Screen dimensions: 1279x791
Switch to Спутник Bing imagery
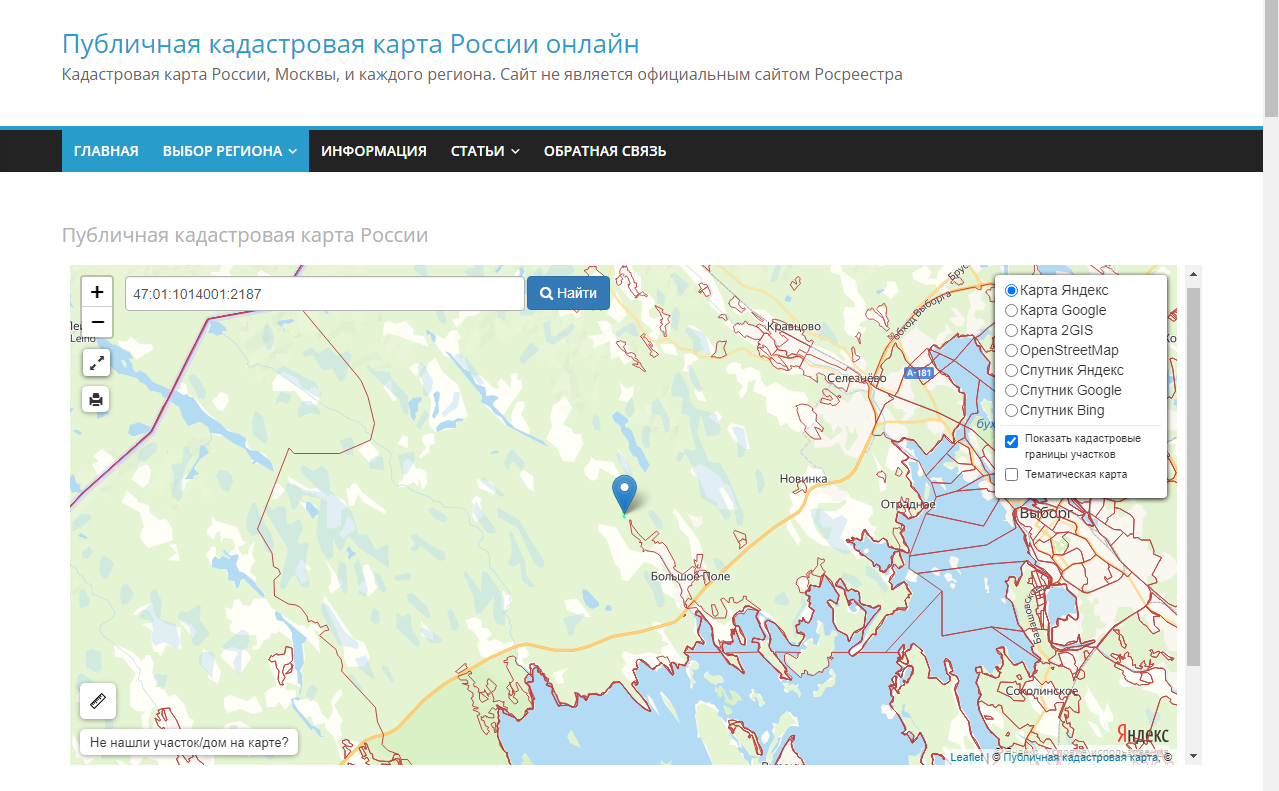1011,410
